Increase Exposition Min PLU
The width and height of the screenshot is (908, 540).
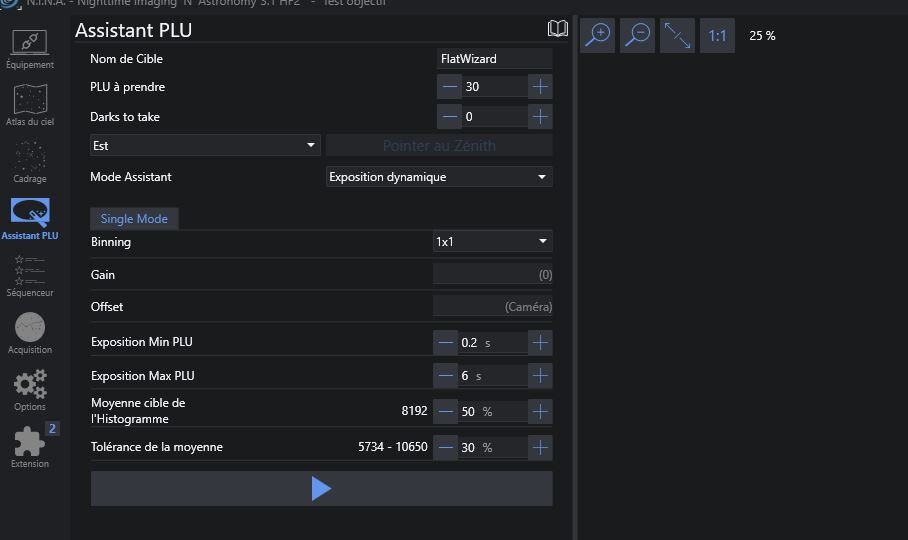pyautogui.click(x=540, y=343)
